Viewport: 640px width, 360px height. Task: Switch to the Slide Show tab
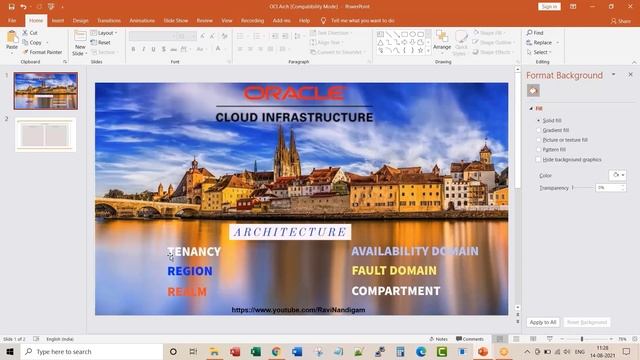pos(176,20)
